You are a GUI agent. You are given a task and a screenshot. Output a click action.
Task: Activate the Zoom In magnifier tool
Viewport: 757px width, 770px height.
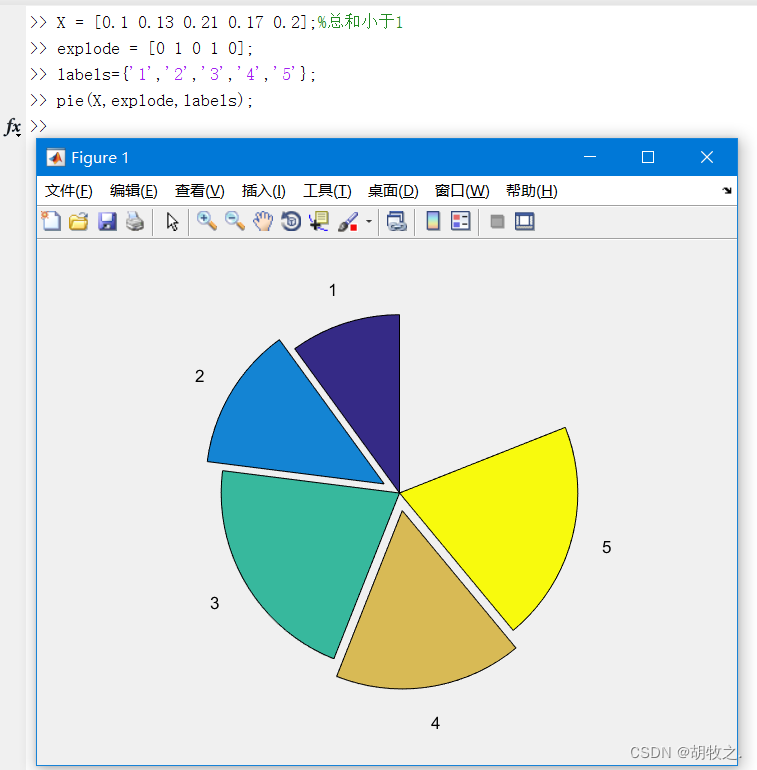[207, 221]
